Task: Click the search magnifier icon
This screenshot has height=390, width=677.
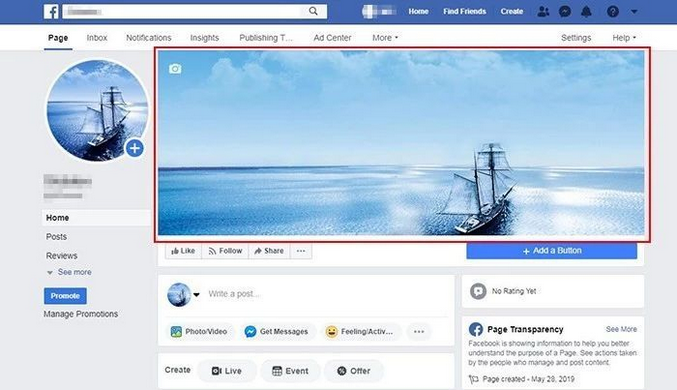Action: (313, 11)
